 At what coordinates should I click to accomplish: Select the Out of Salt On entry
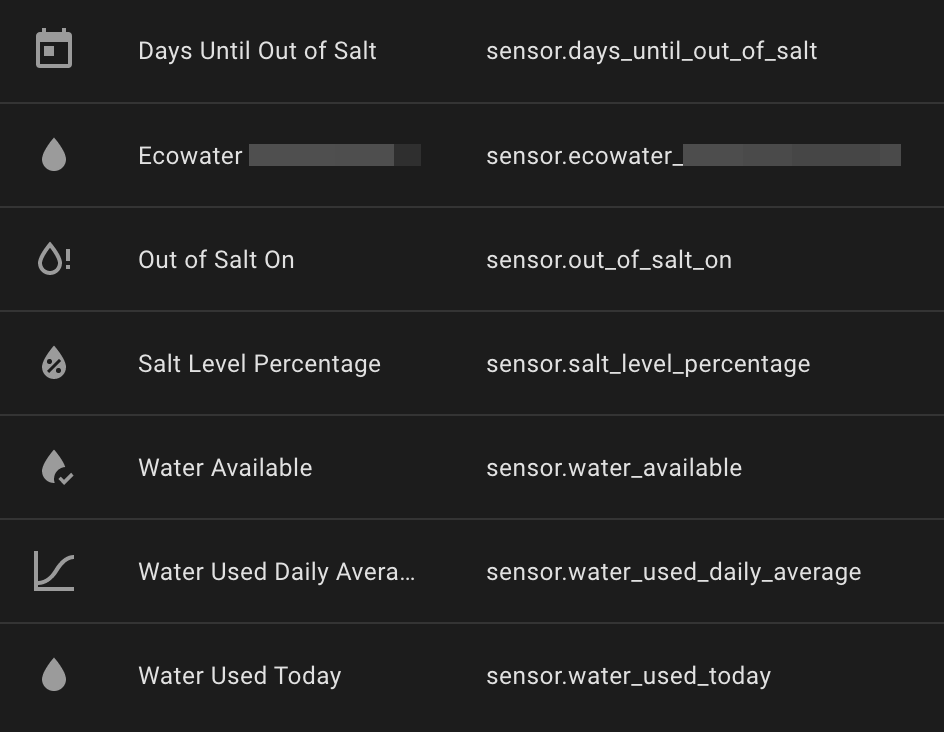click(216, 260)
